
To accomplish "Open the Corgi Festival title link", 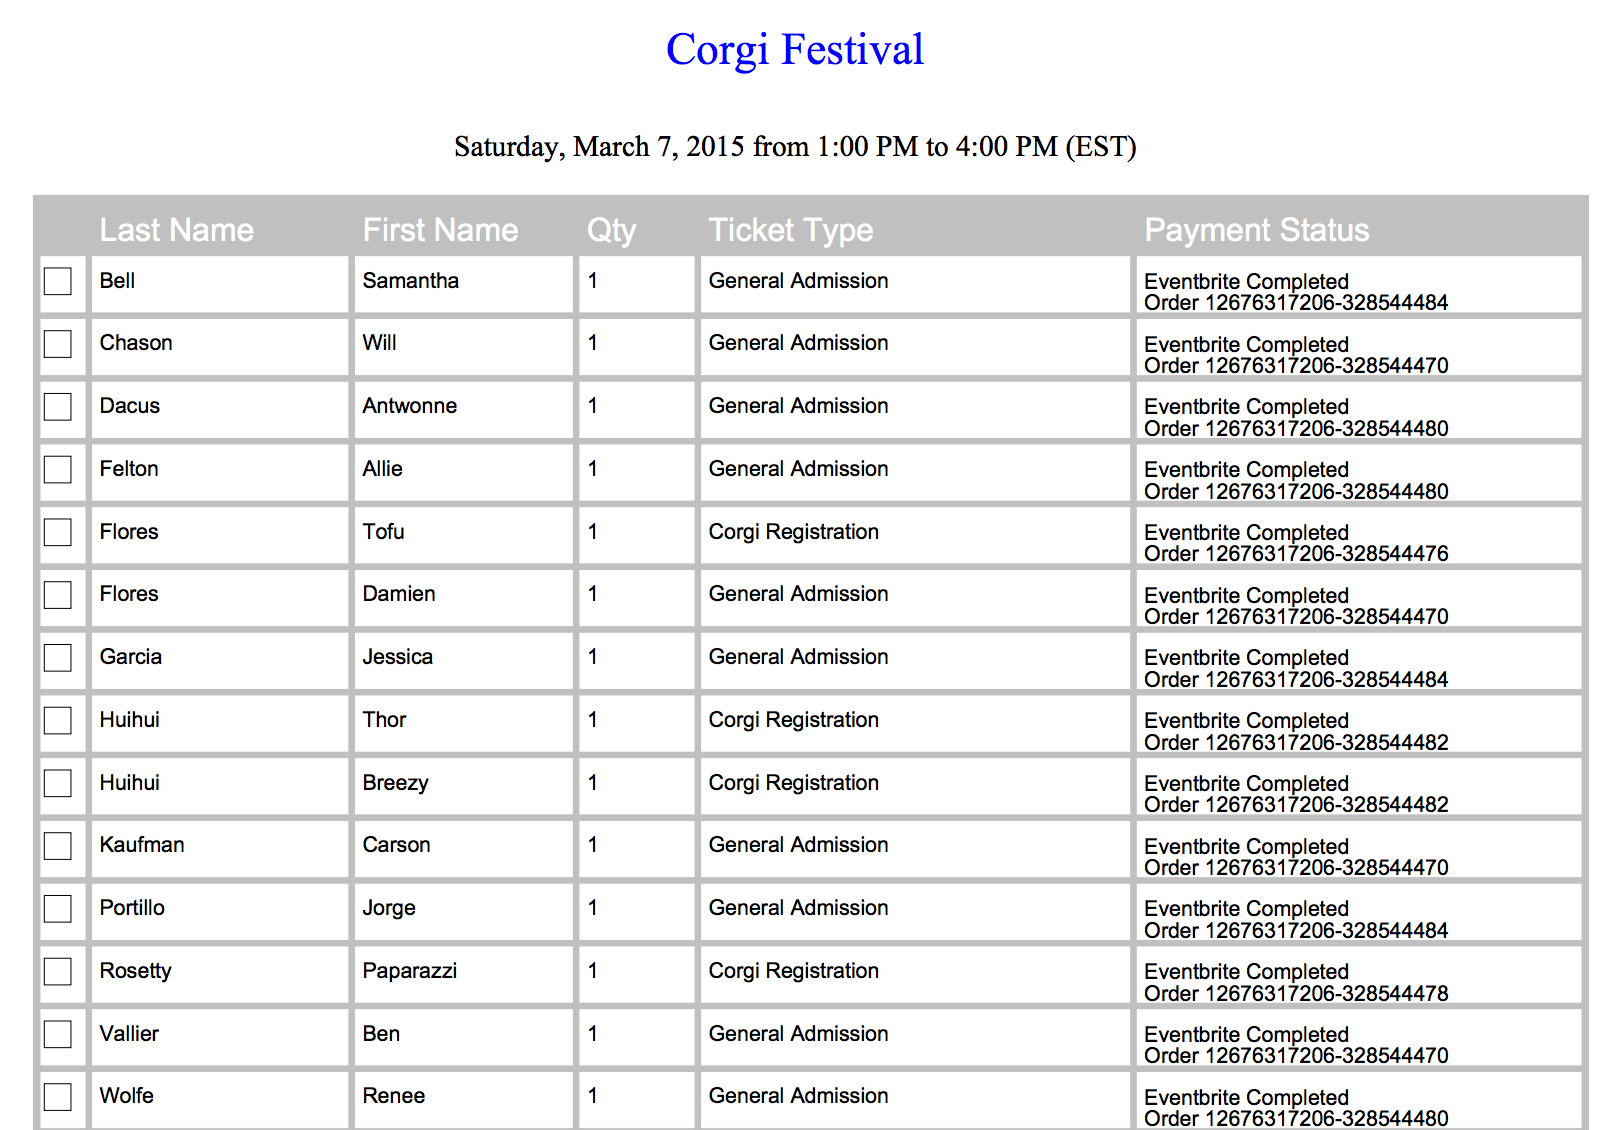I will point(795,50).
